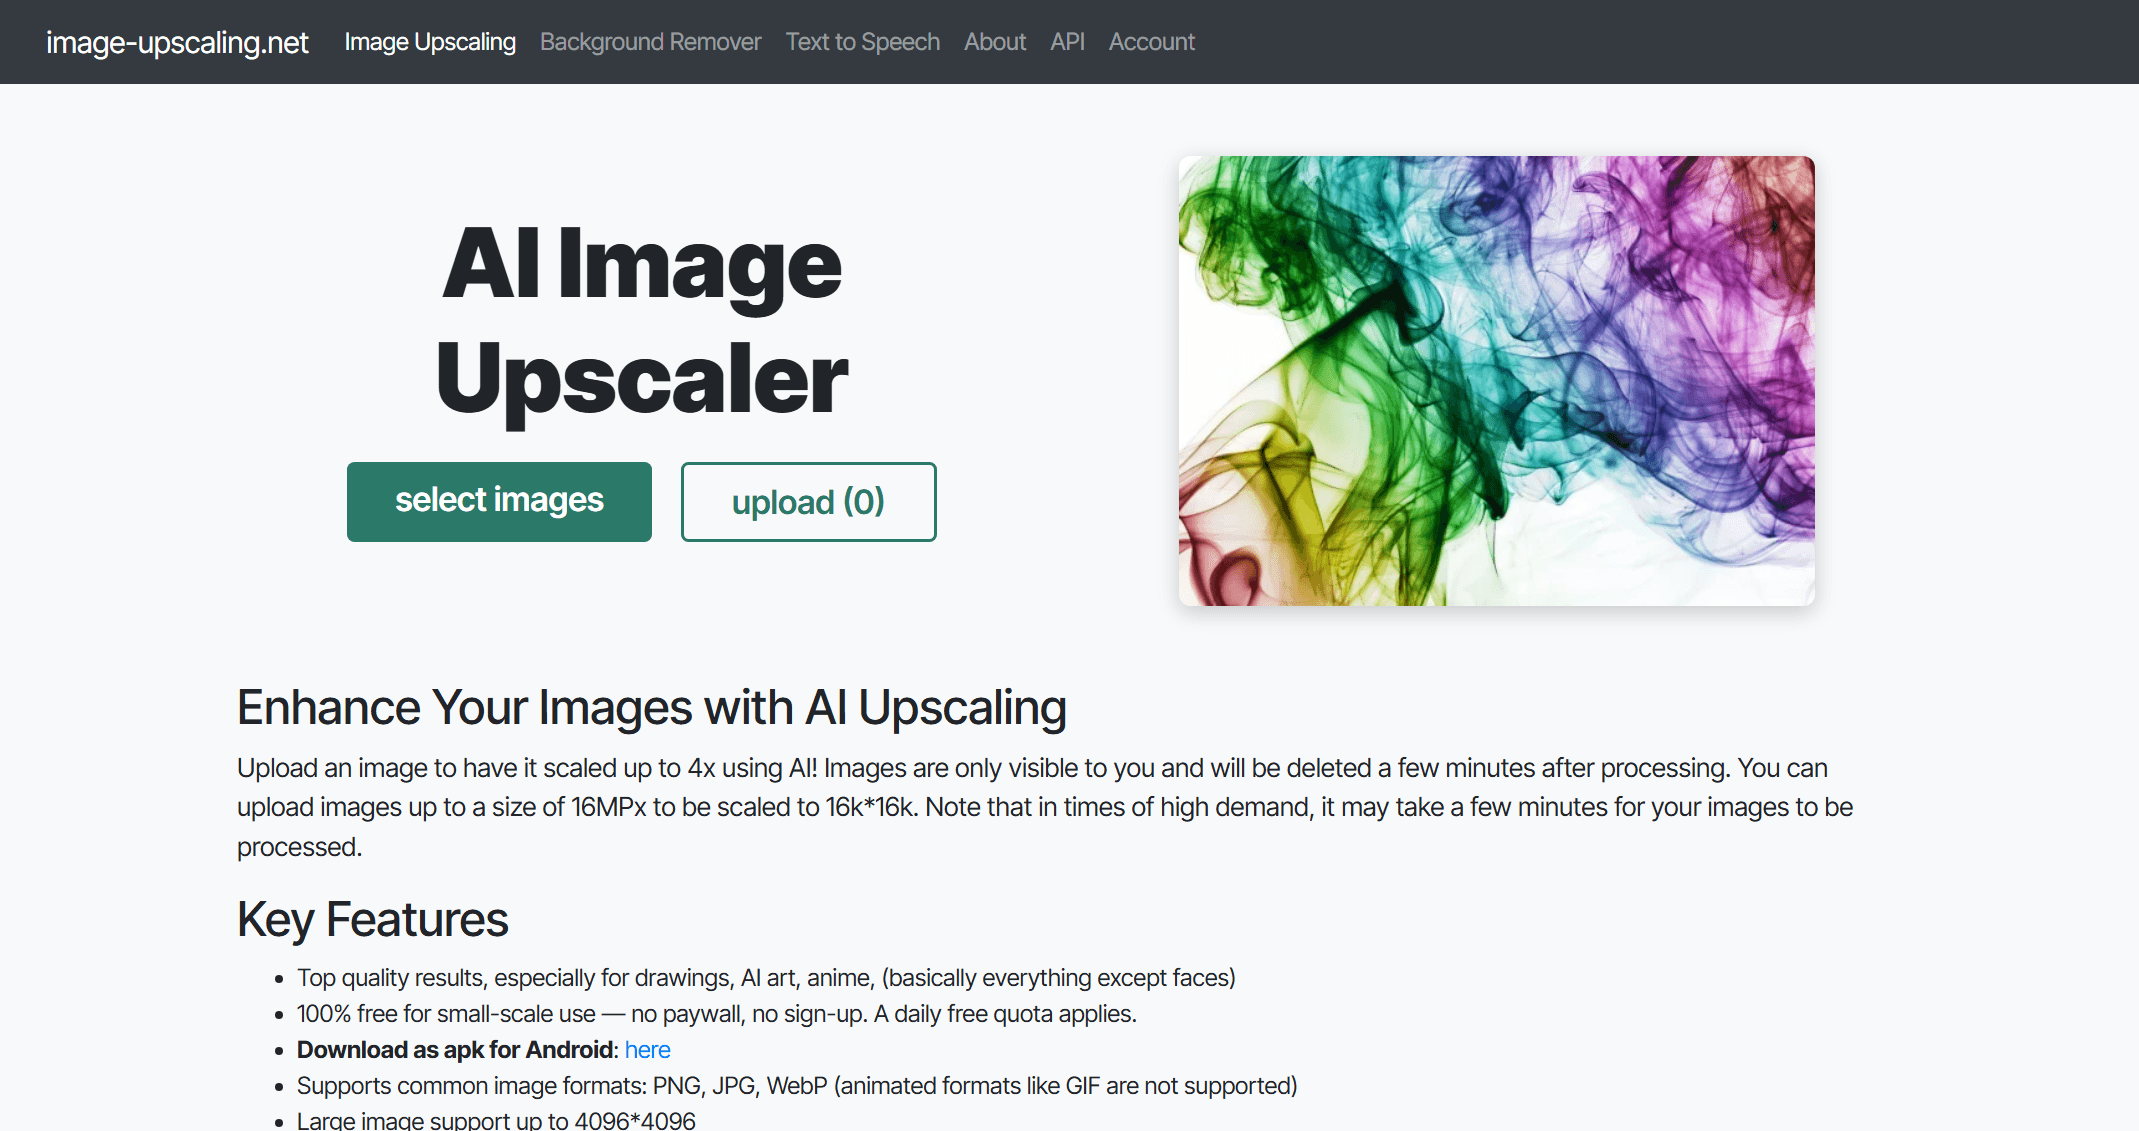Click the 'Top quality results' bullet item
The width and height of the screenshot is (2139, 1131).
tap(765, 978)
